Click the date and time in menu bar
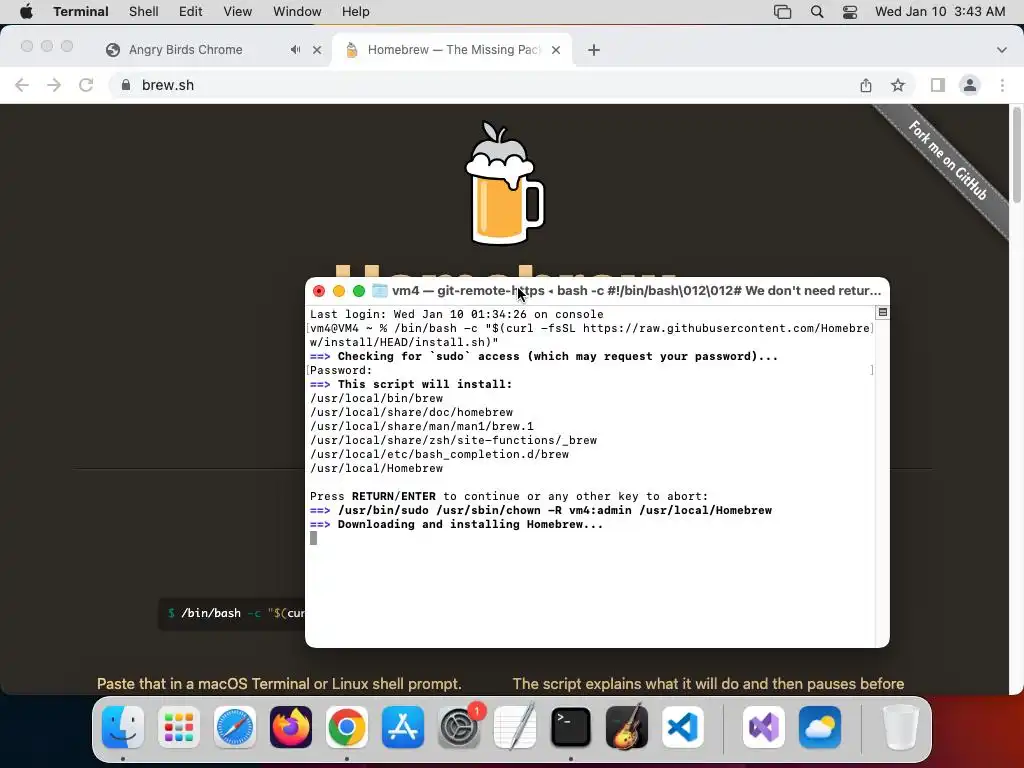The width and height of the screenshot is (1024, 768). click(x=940, y=11)
